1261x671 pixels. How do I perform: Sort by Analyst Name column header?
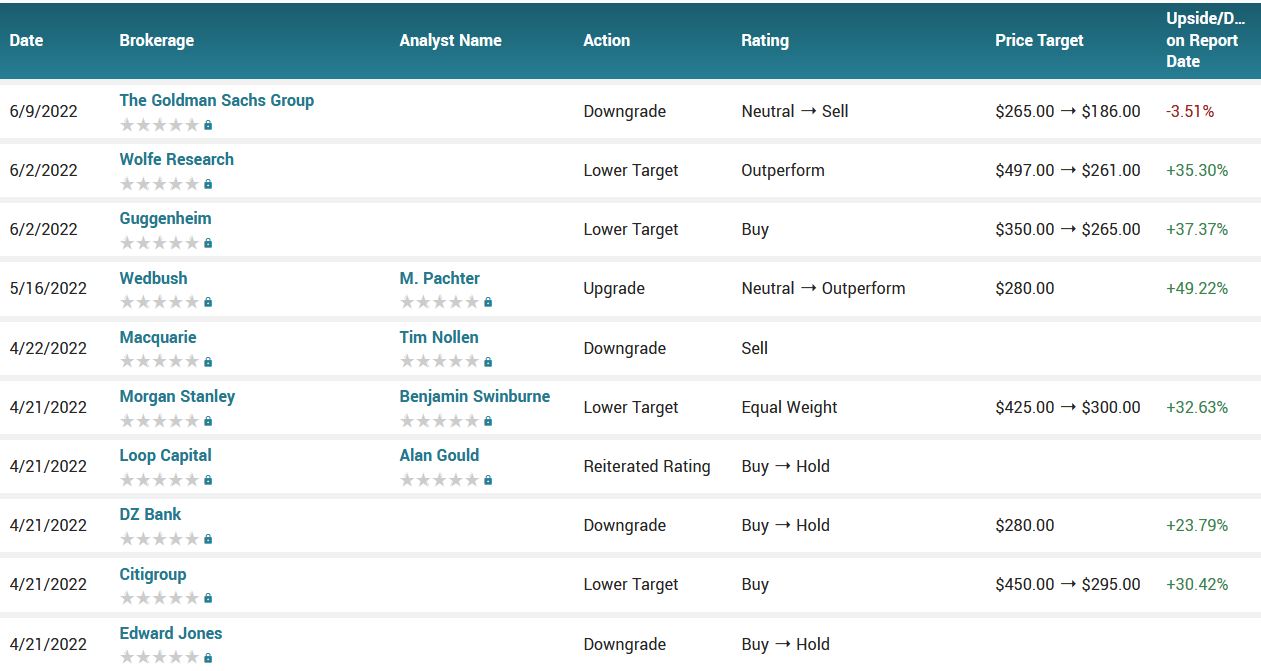[x=450, y=41]
